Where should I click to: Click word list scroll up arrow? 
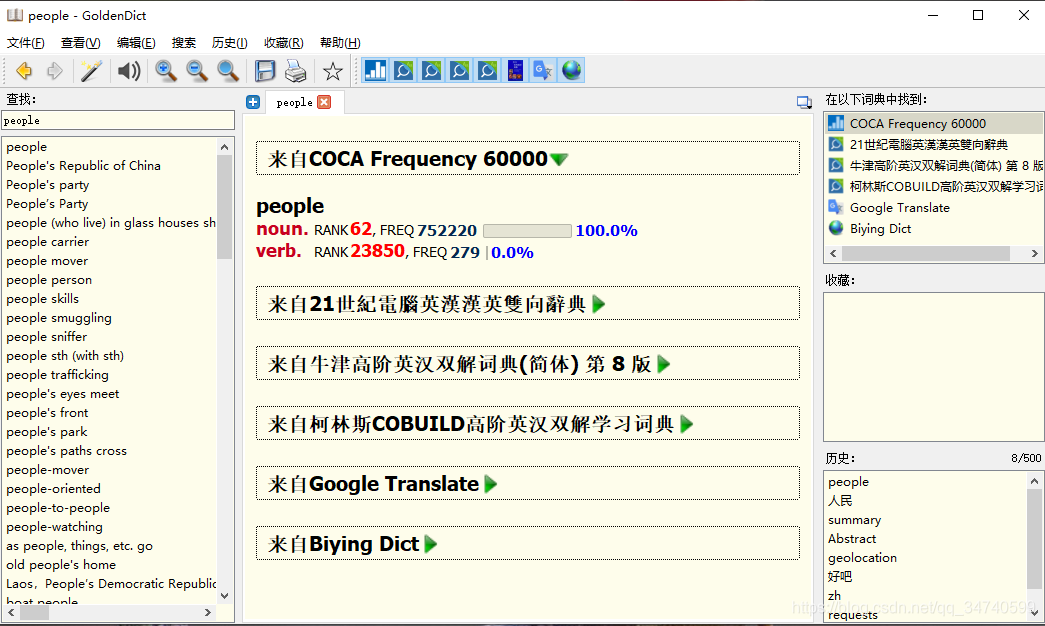click(x=225, y=147)
